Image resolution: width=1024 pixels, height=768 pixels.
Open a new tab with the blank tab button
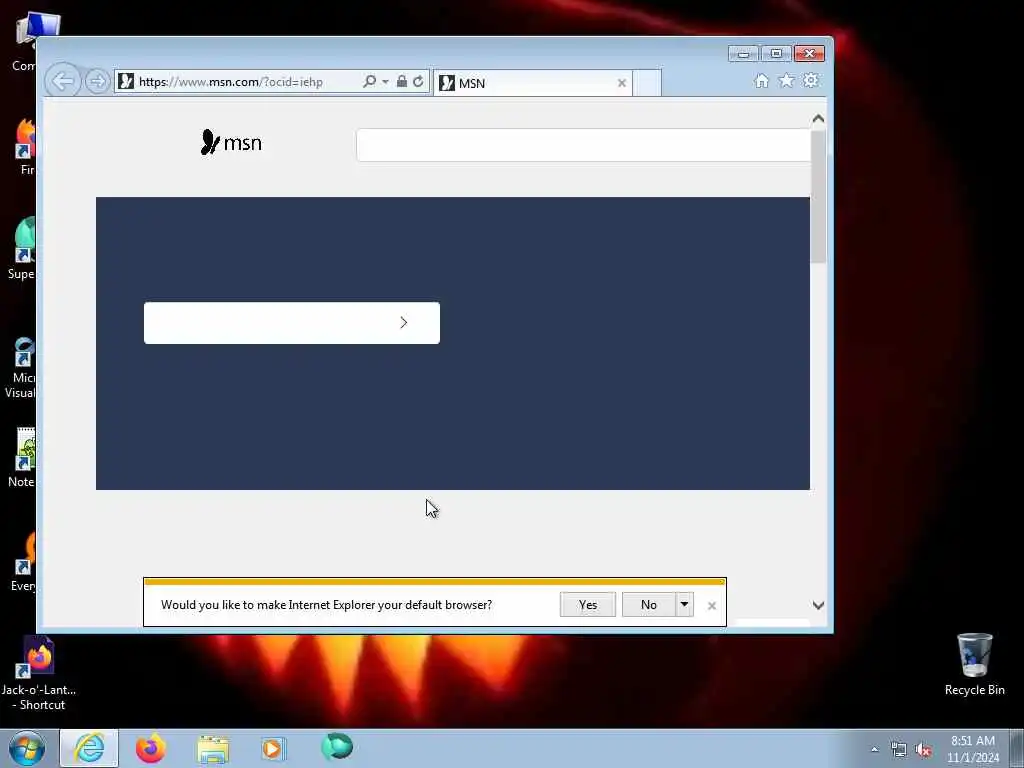point(647,83)
